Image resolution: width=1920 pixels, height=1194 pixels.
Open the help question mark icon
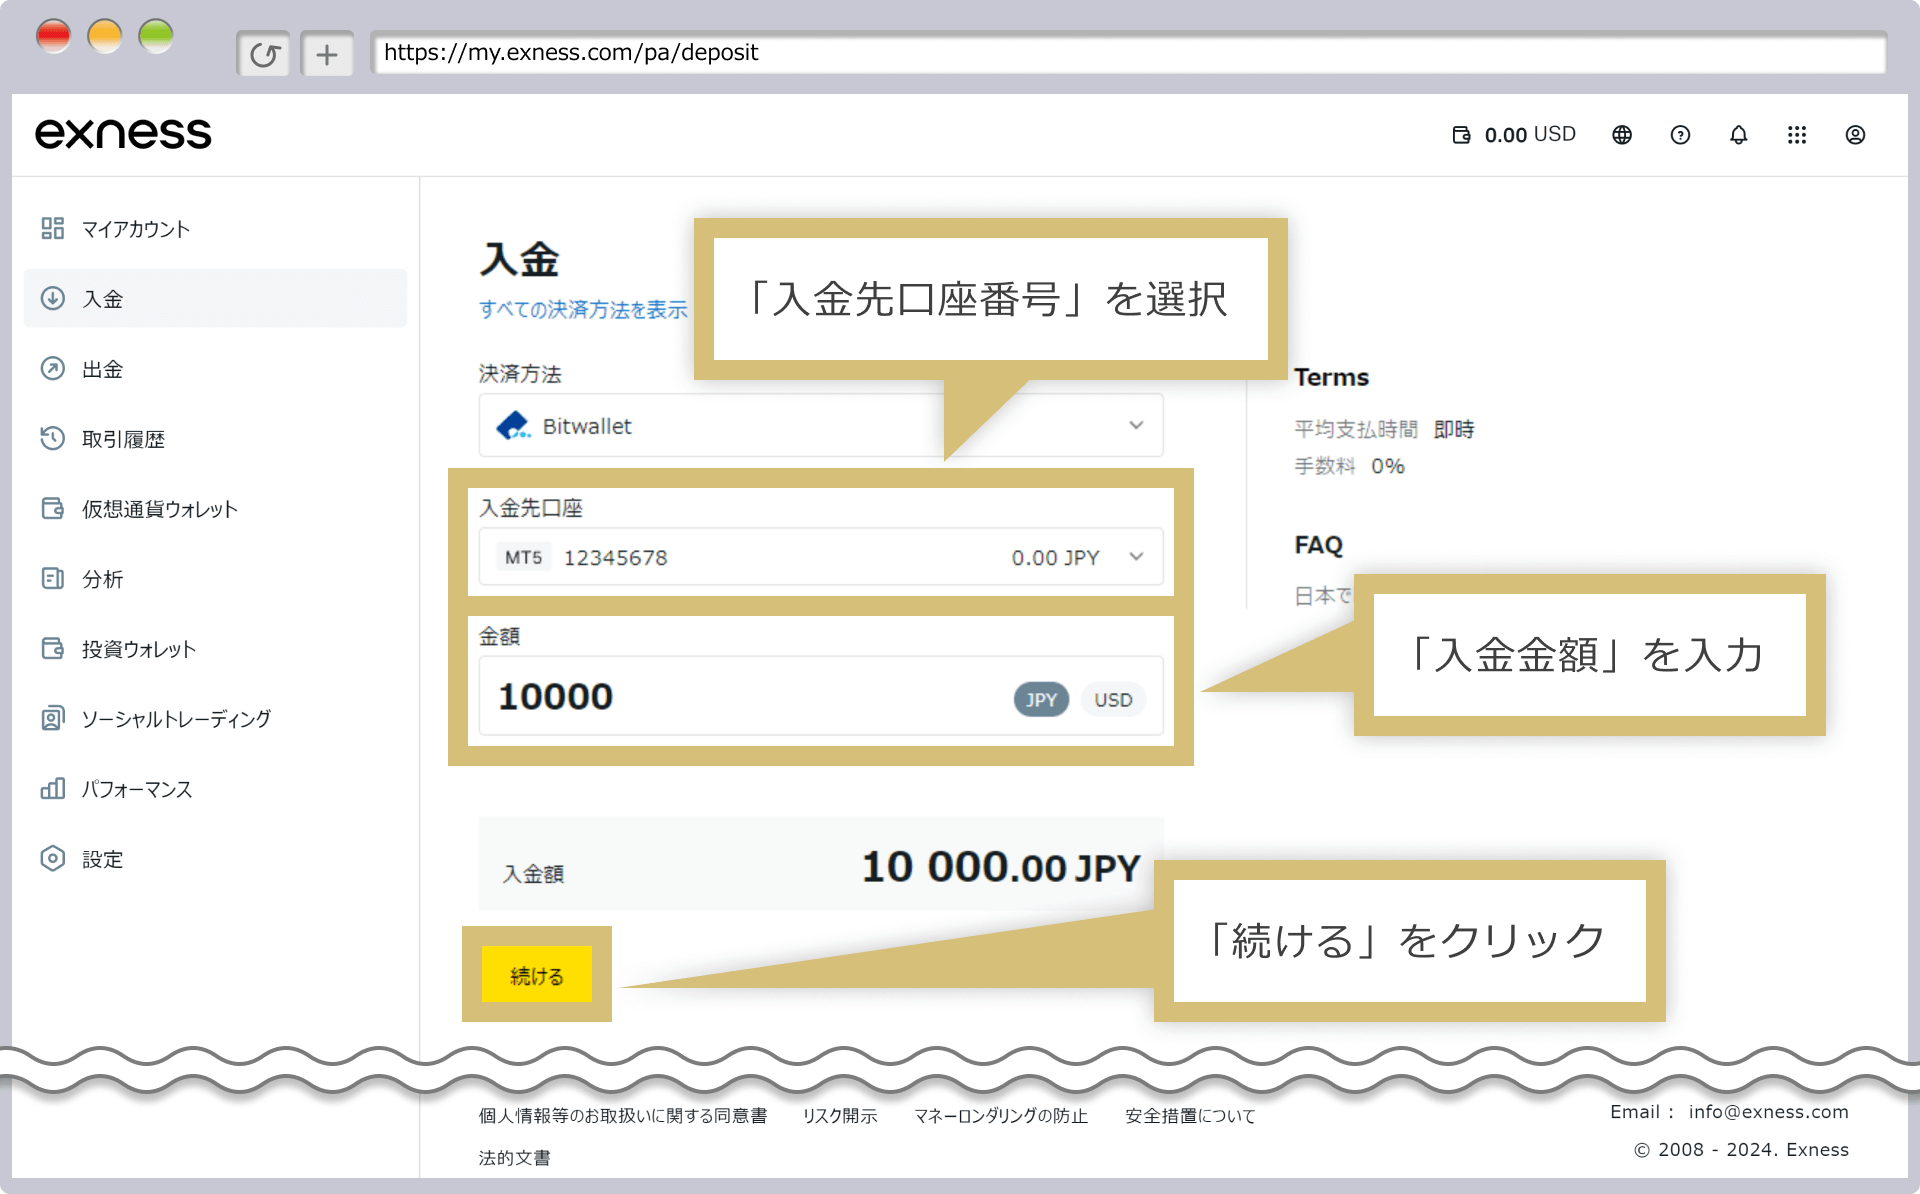tap(1680, 135)
